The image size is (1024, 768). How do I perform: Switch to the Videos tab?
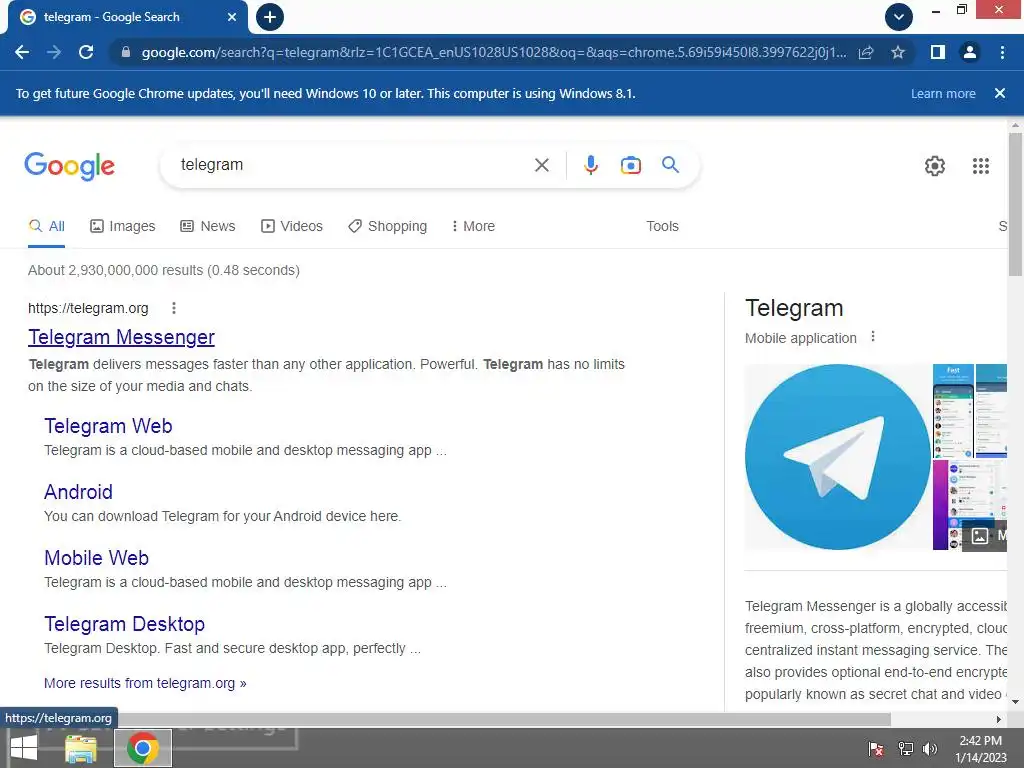coord(292,227)
